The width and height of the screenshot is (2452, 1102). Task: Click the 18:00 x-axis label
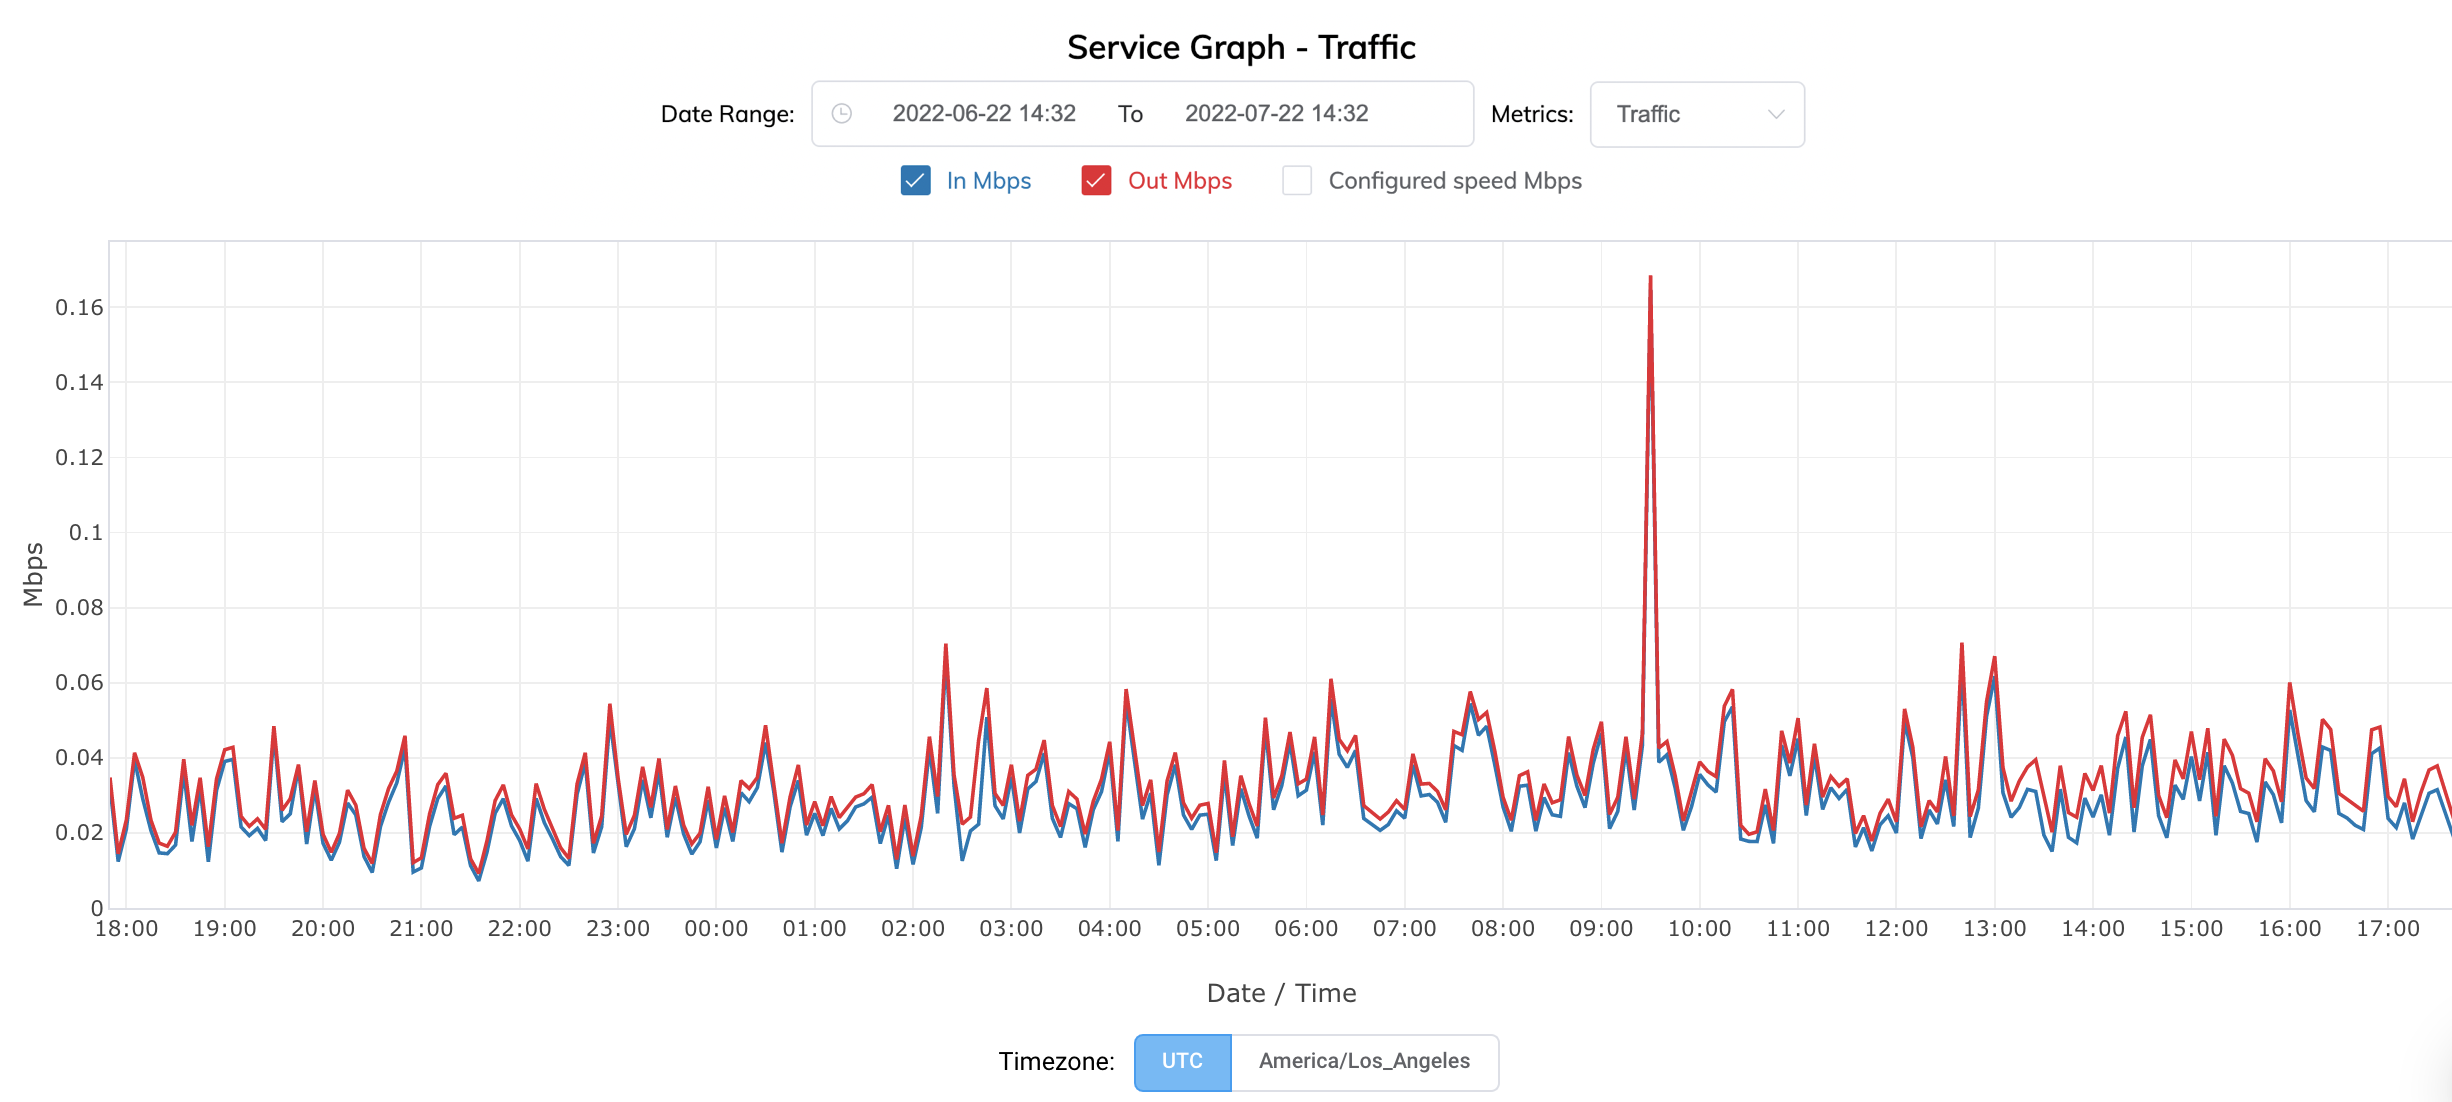coord(126,929)
